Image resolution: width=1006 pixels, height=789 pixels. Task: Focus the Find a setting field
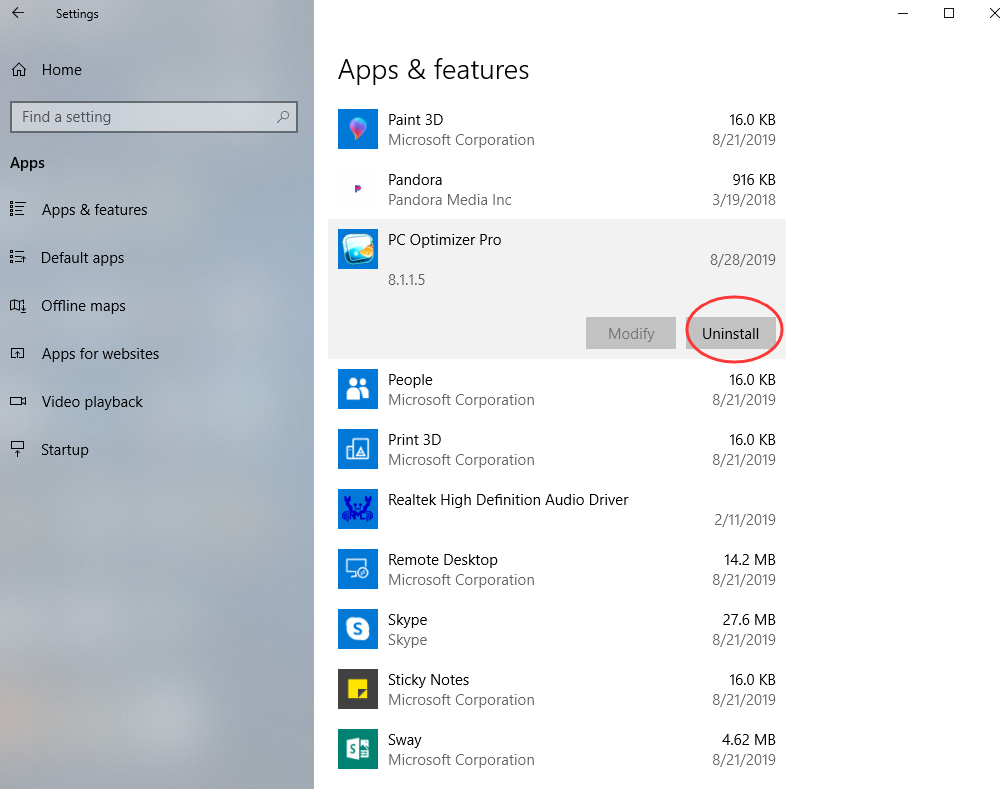tap(154, 117)
